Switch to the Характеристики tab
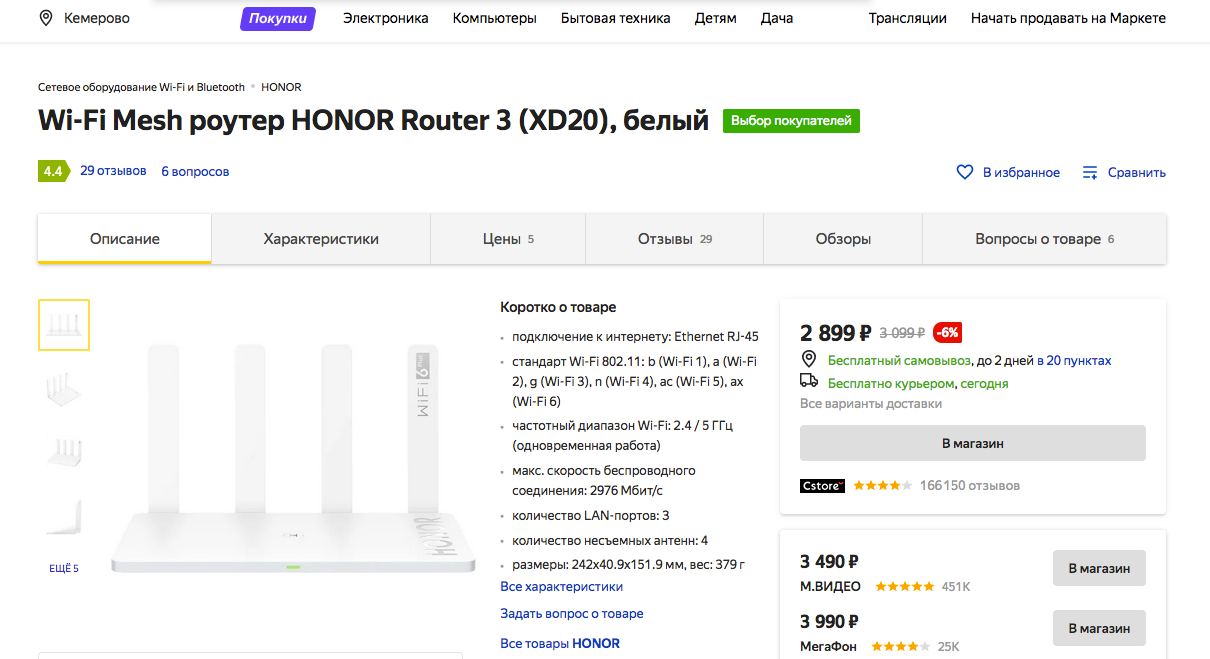 tap(321, 239)
